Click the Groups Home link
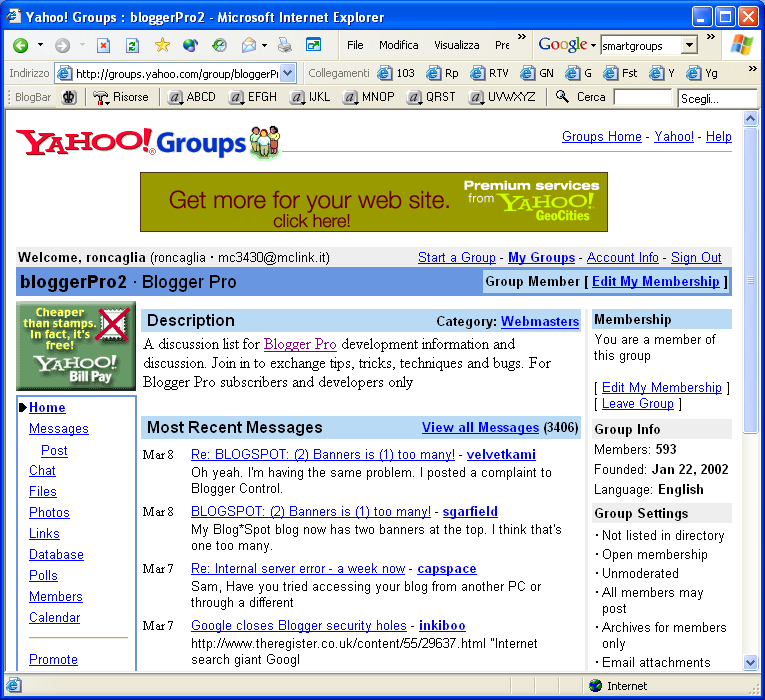 point(602,136)
